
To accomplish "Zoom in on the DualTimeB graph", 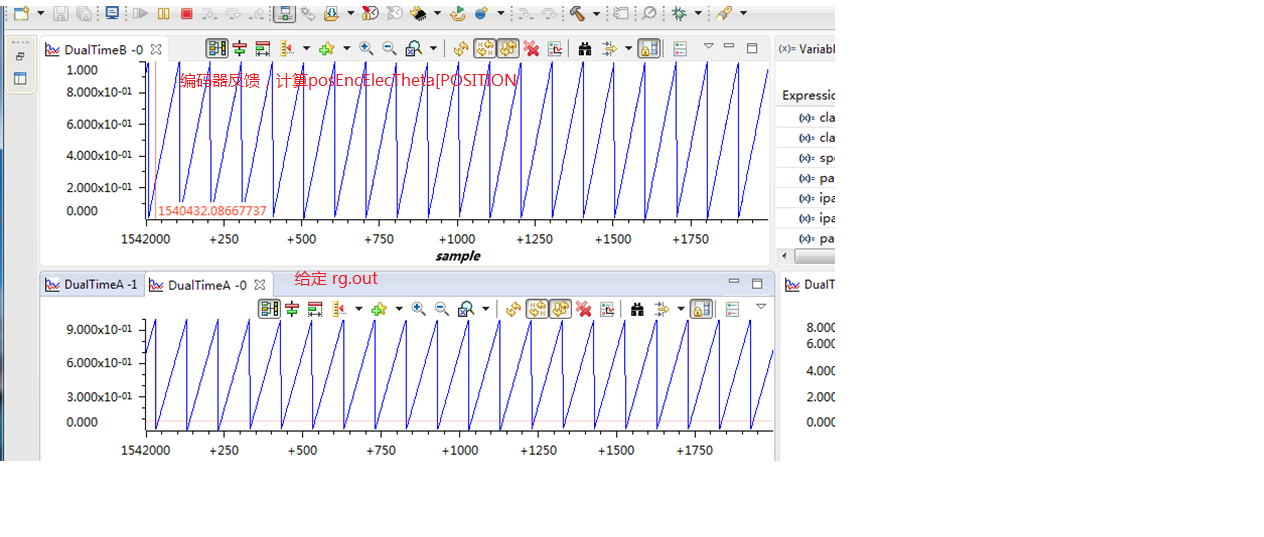I will (x=367, y=48).
